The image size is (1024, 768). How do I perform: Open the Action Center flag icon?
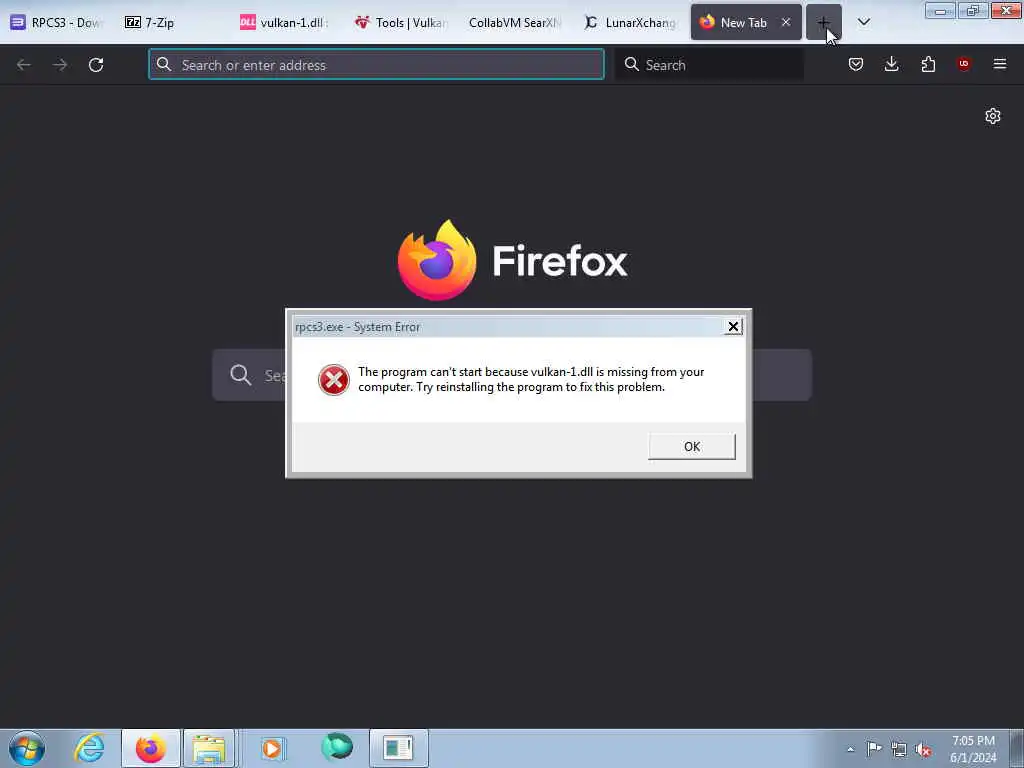pos(874,749)
